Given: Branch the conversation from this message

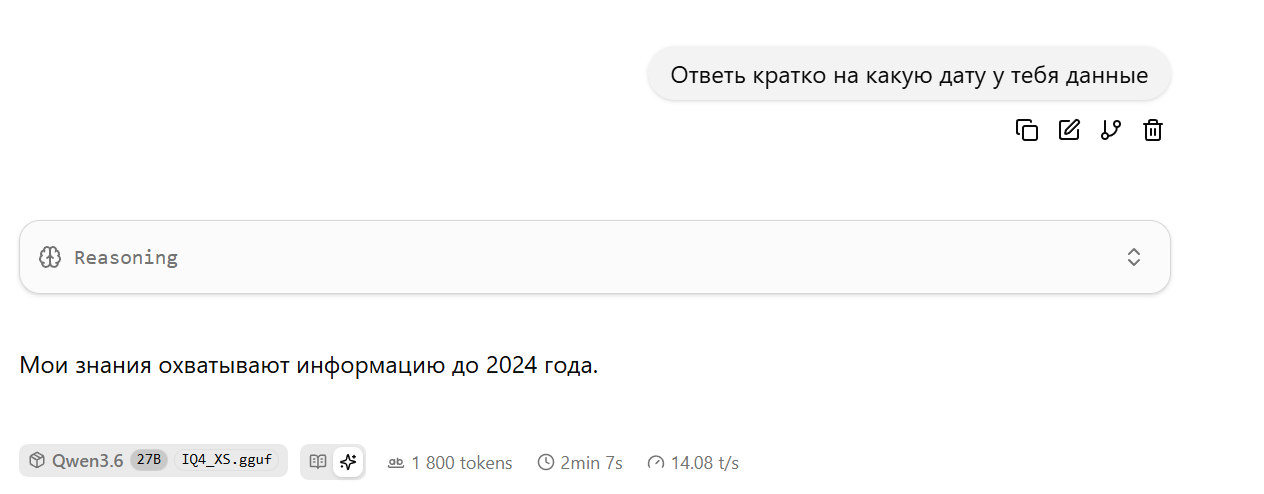Looking at the screenshot, I should 1111,130.
